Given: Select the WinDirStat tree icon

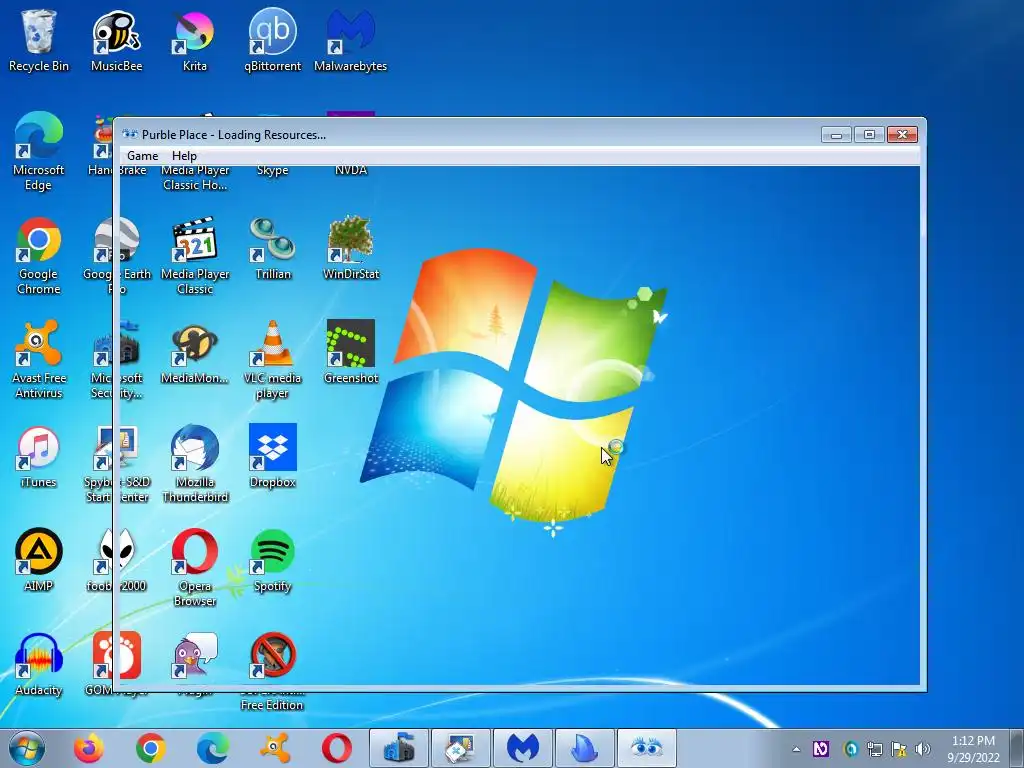Looking at the screenshot, I should click(351, 239).
